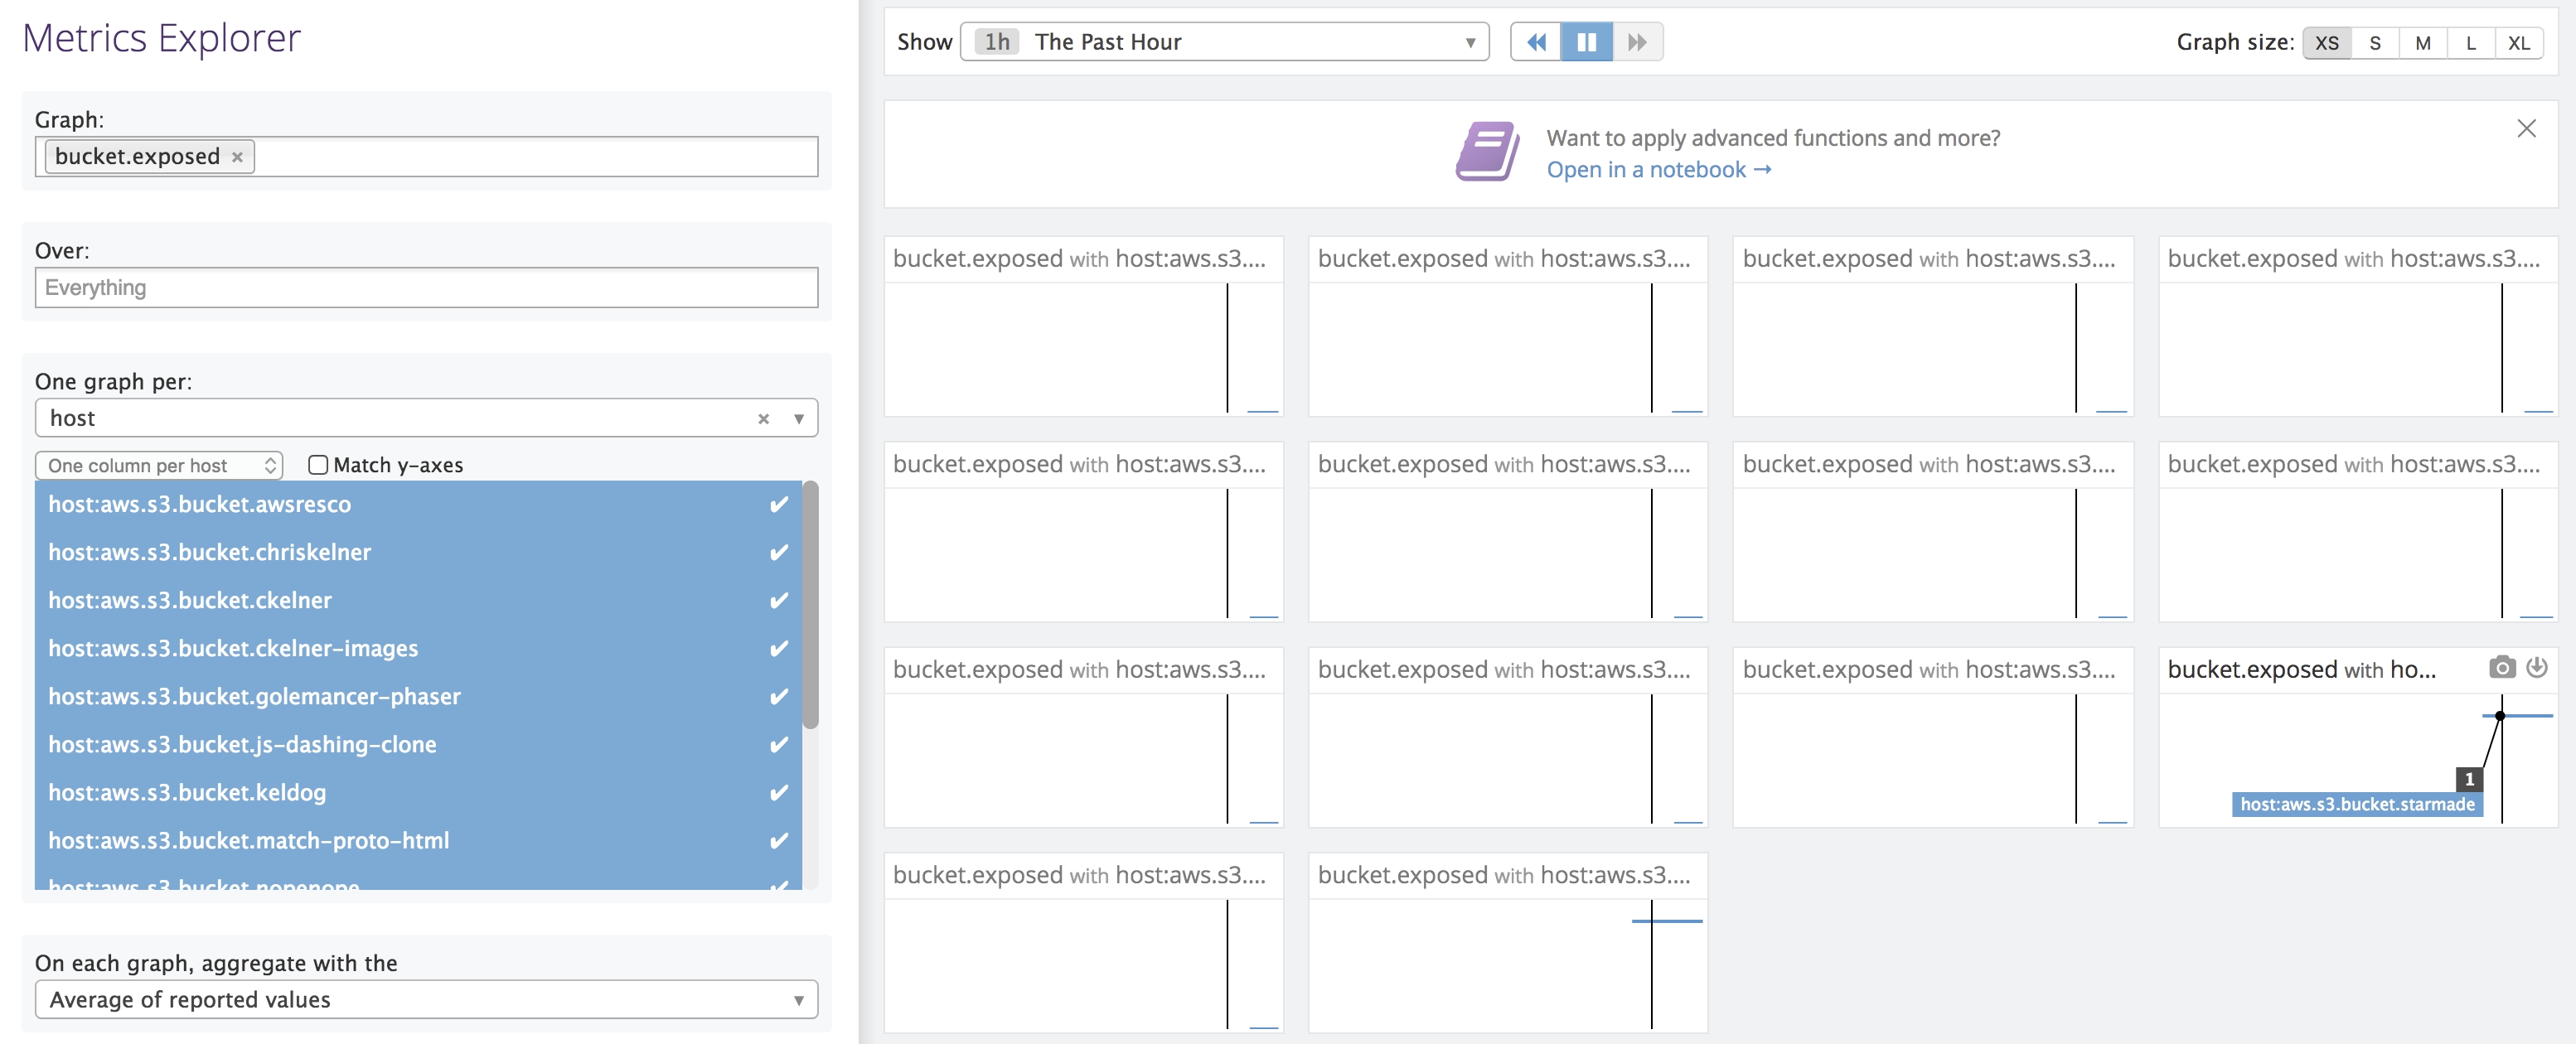Click the starmade host tooltip label
Image resolution: width=2576 pixels, height=1044 pixels.
[x=2357, y=805]
